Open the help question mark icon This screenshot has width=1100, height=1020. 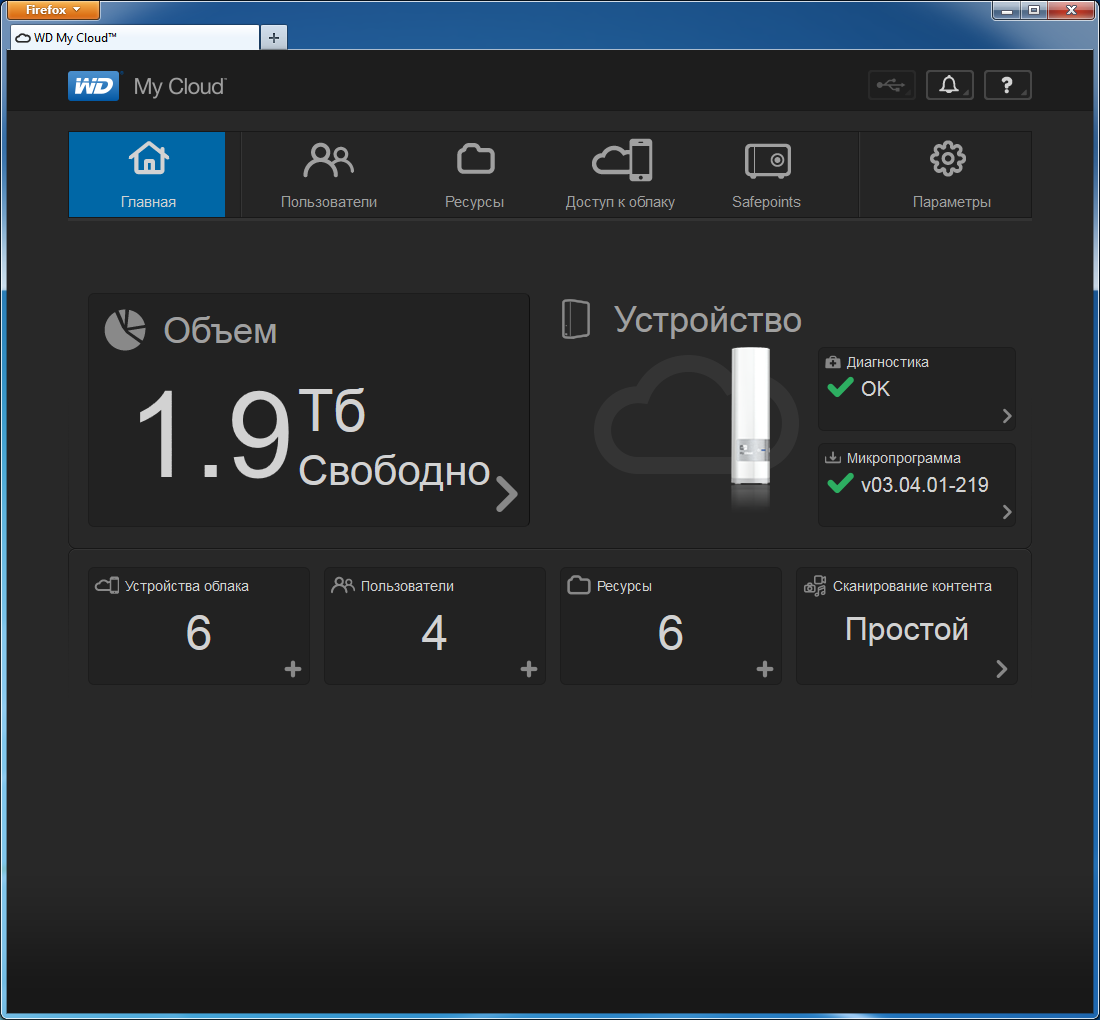click(1007, 86)
